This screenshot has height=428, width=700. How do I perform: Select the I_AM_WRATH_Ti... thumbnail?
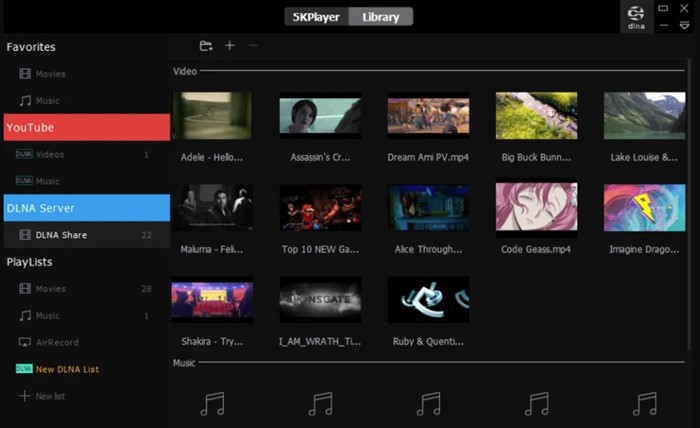coord(320,299)
